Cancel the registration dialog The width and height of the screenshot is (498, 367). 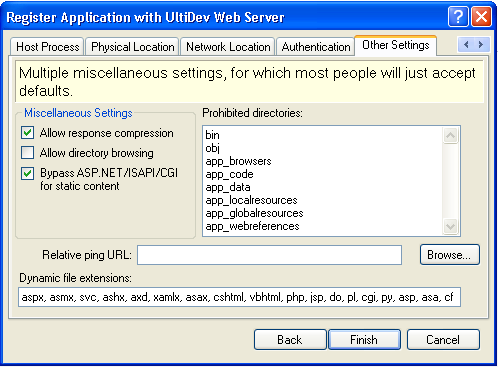(443, 340)
